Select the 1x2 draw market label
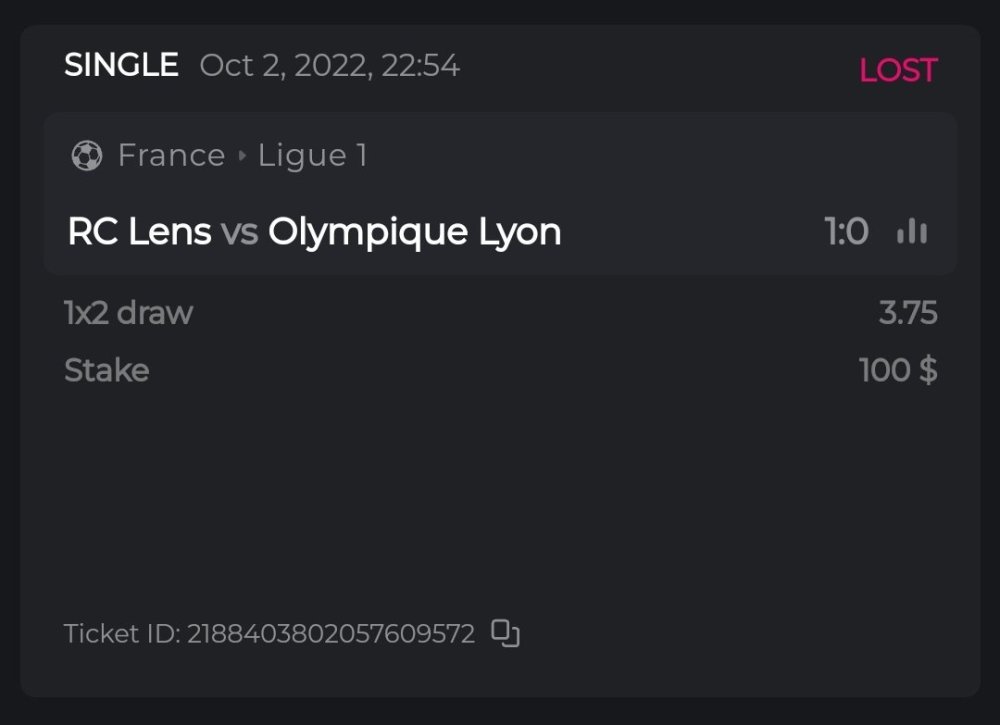 (128, 313)
